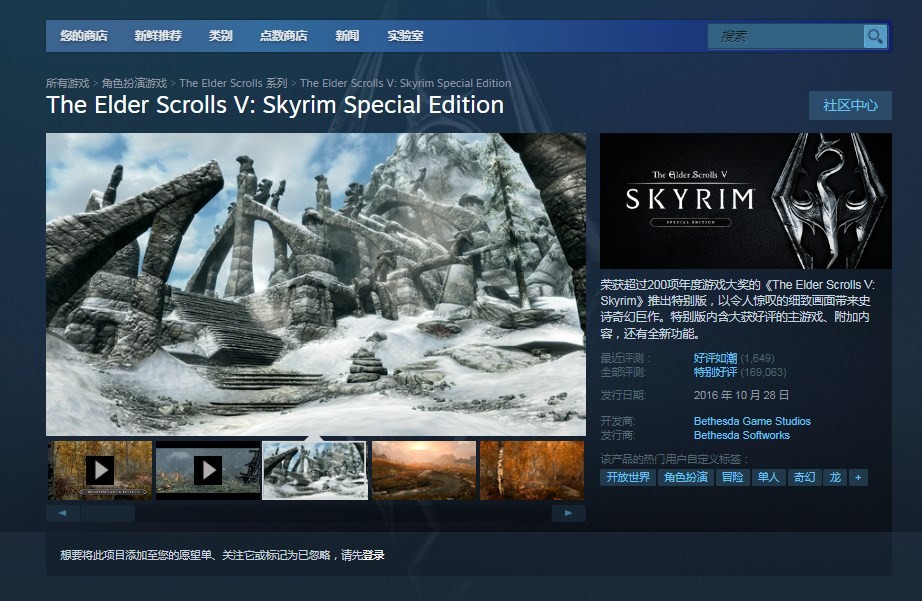The height and width of the screenshot is (601, 922).
Task: Go to 角色扮演游戏 breadcrumb
Action: 134,84
